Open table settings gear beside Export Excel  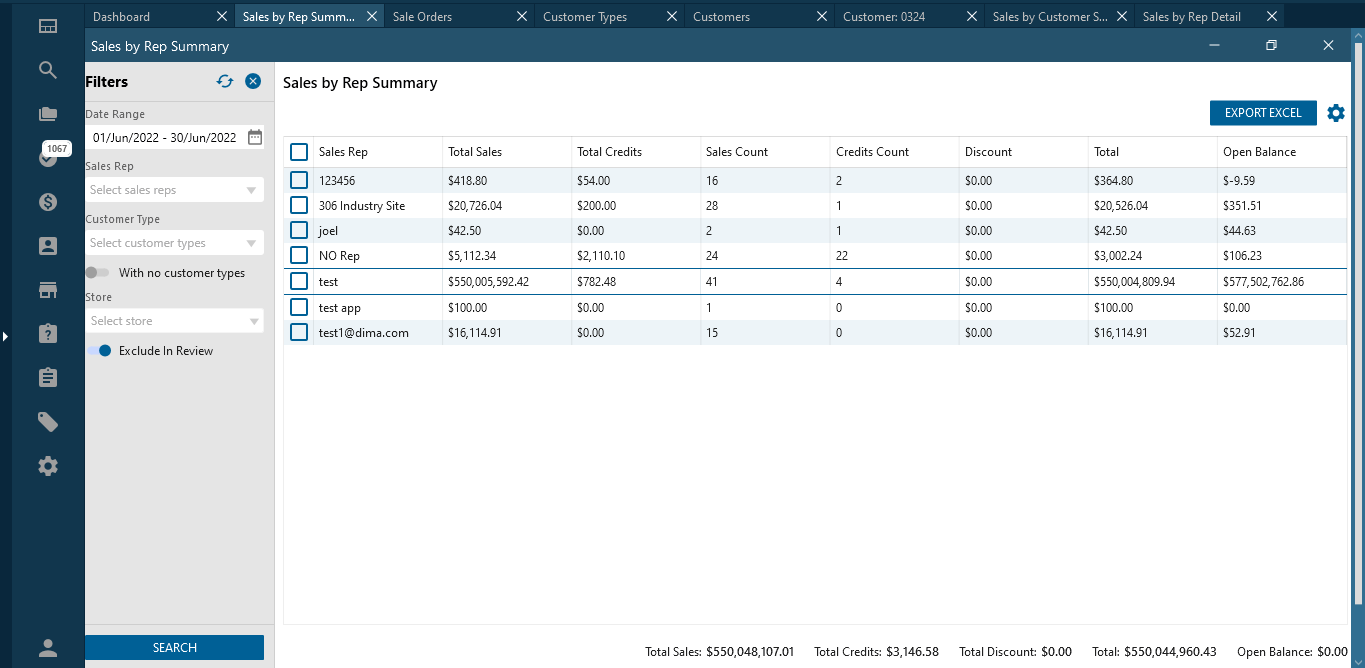[1336, 113]
